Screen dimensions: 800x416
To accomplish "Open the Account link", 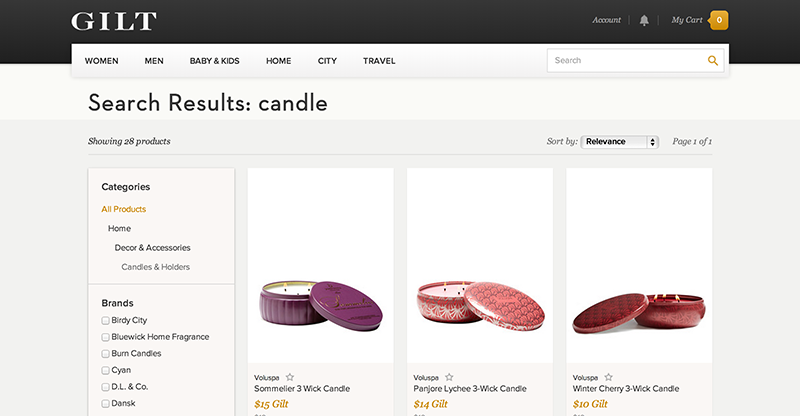I will coord(607,20).
